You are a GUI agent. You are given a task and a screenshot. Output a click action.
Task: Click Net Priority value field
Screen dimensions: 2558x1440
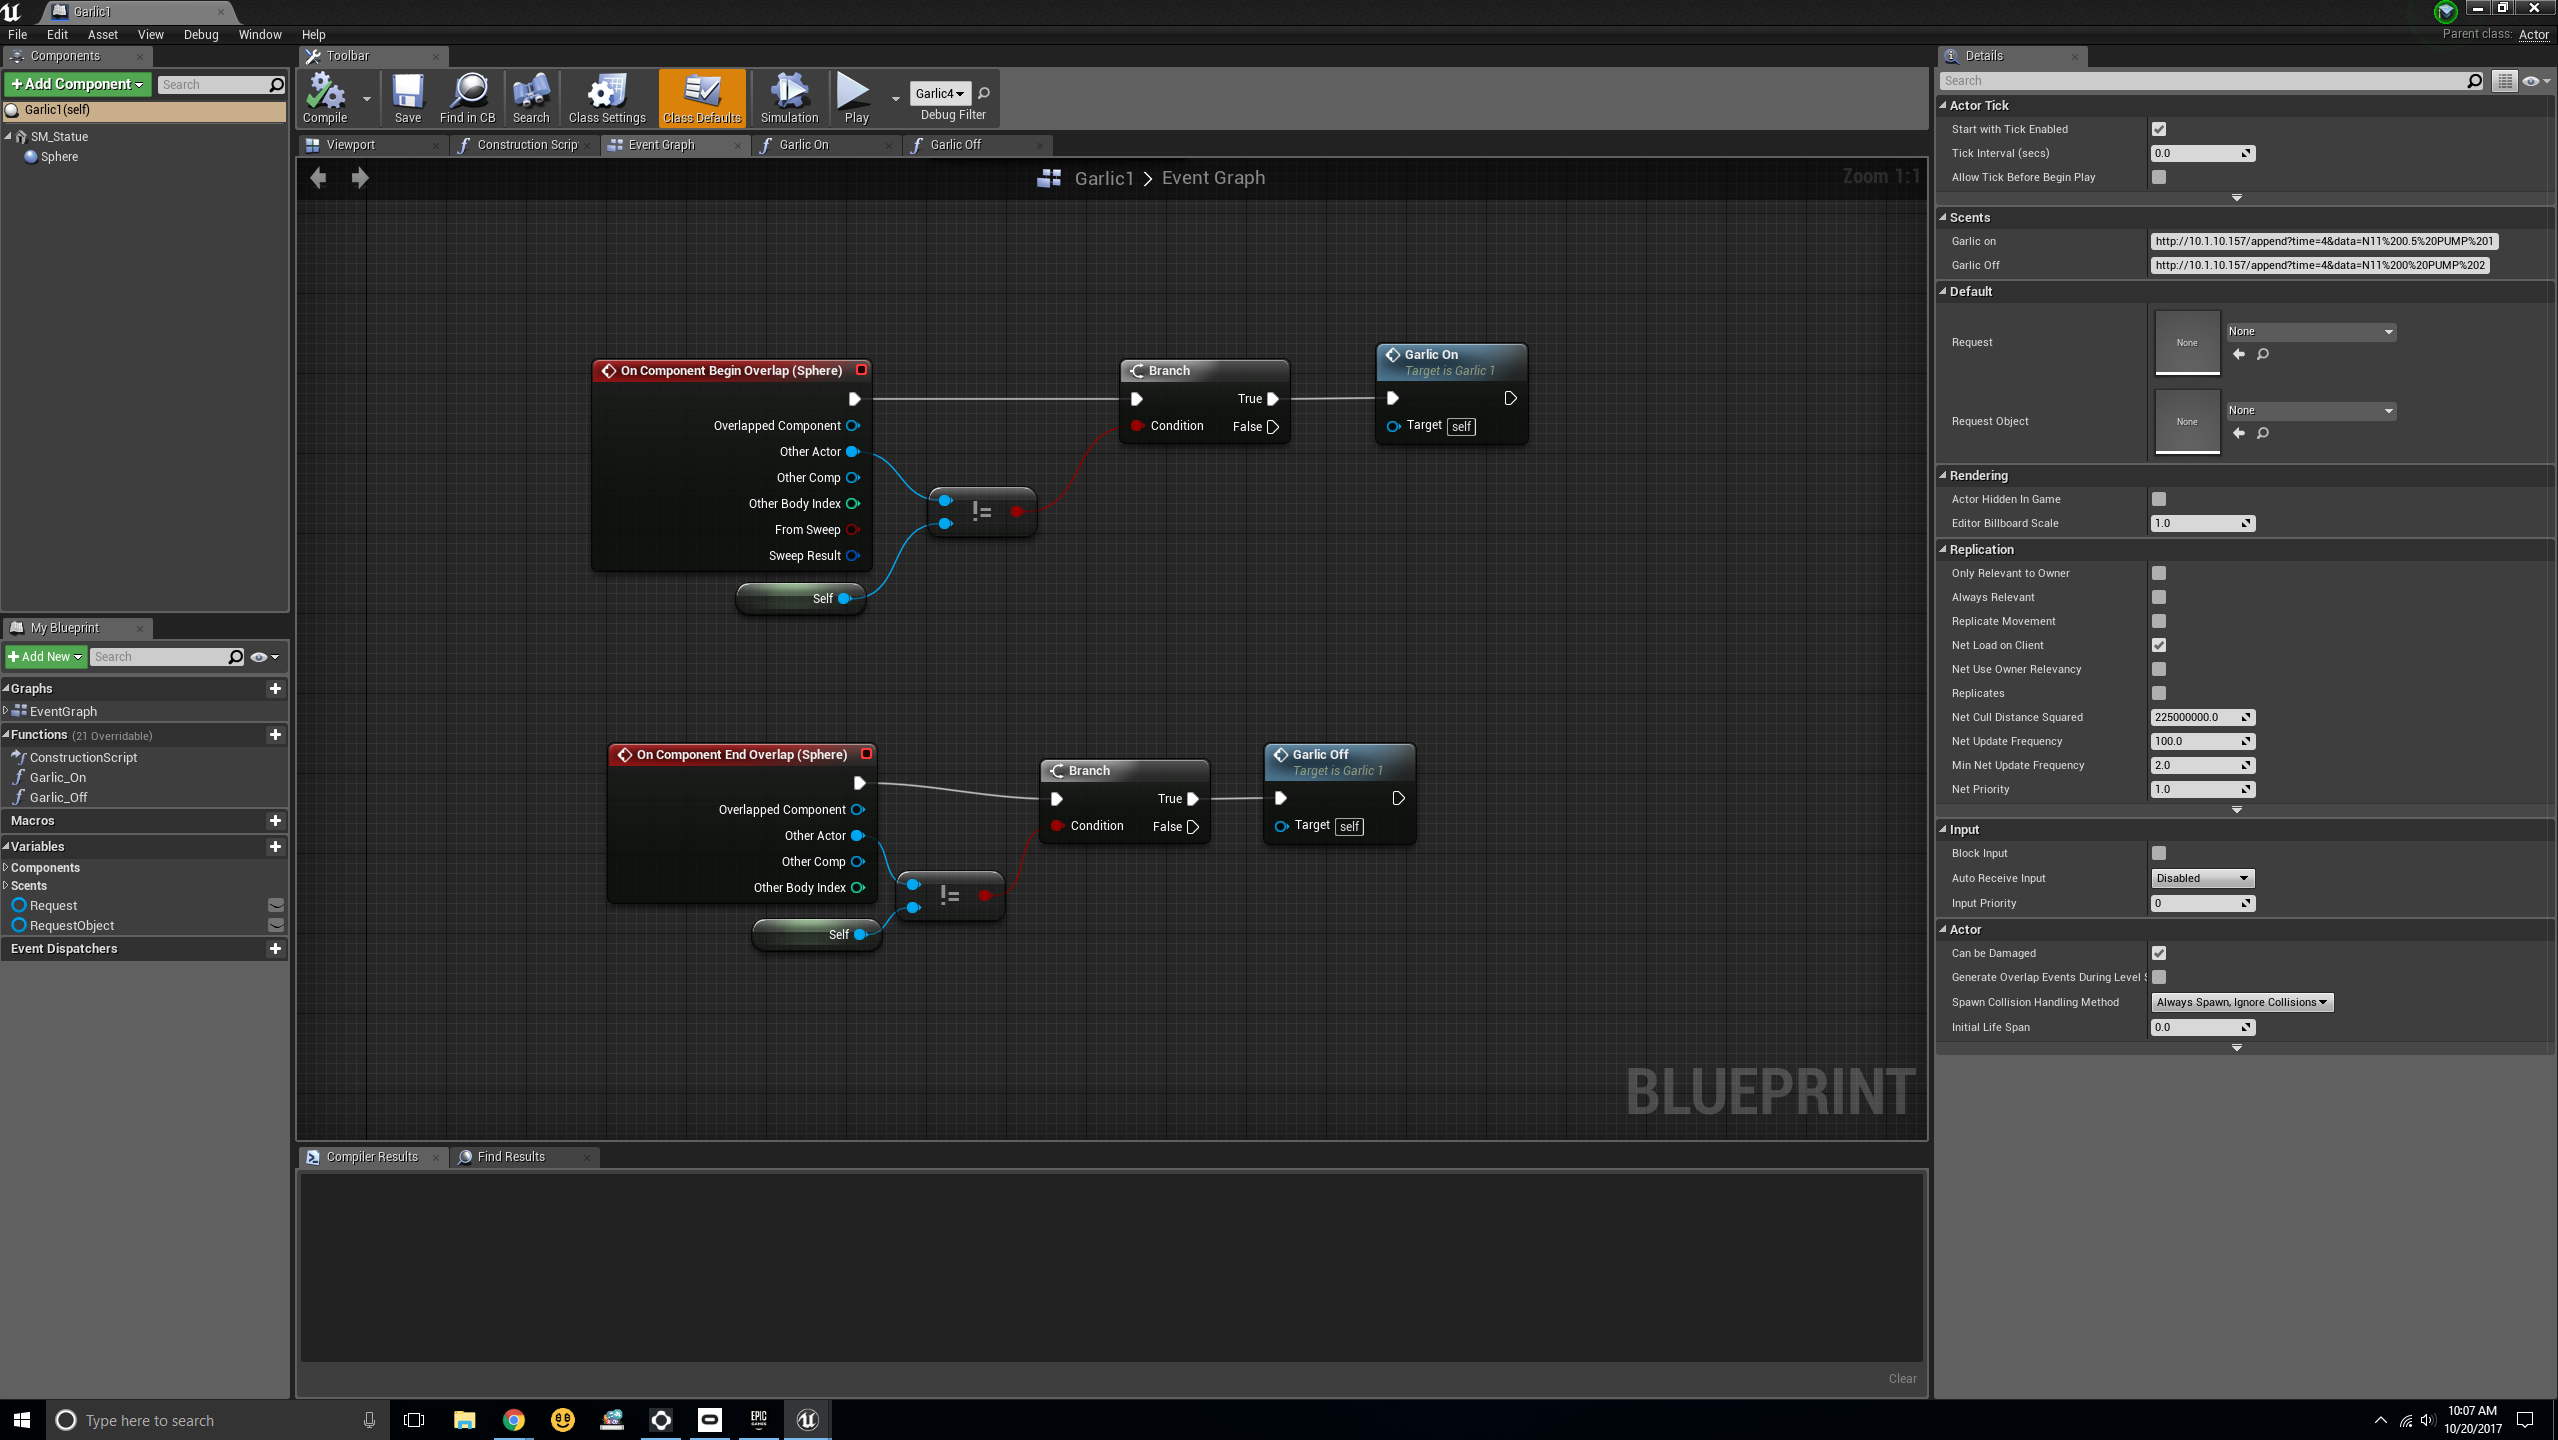2202,789
